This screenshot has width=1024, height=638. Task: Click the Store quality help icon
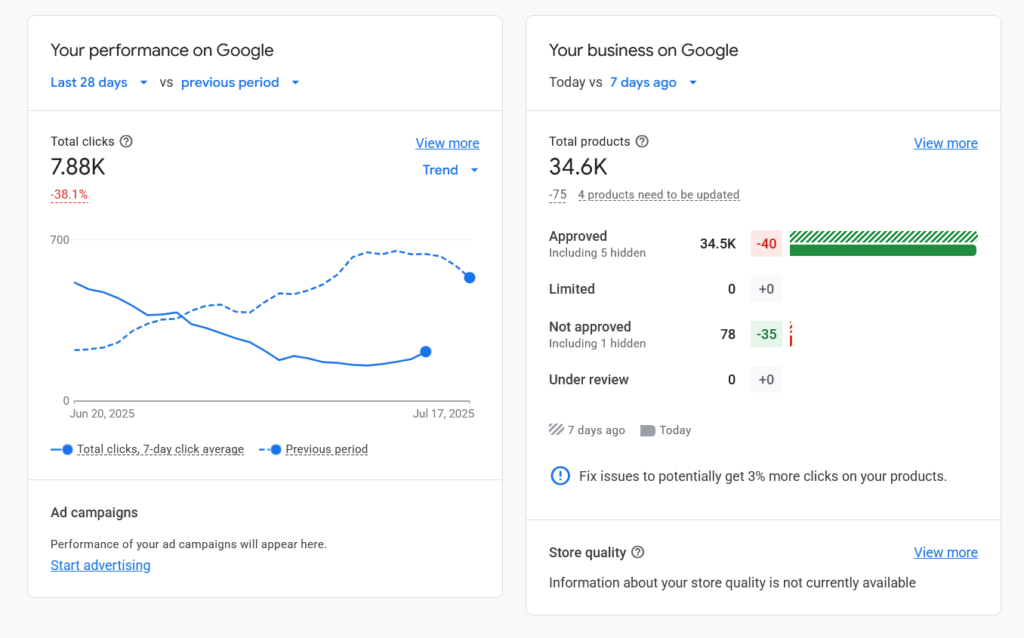pos(638,553)
